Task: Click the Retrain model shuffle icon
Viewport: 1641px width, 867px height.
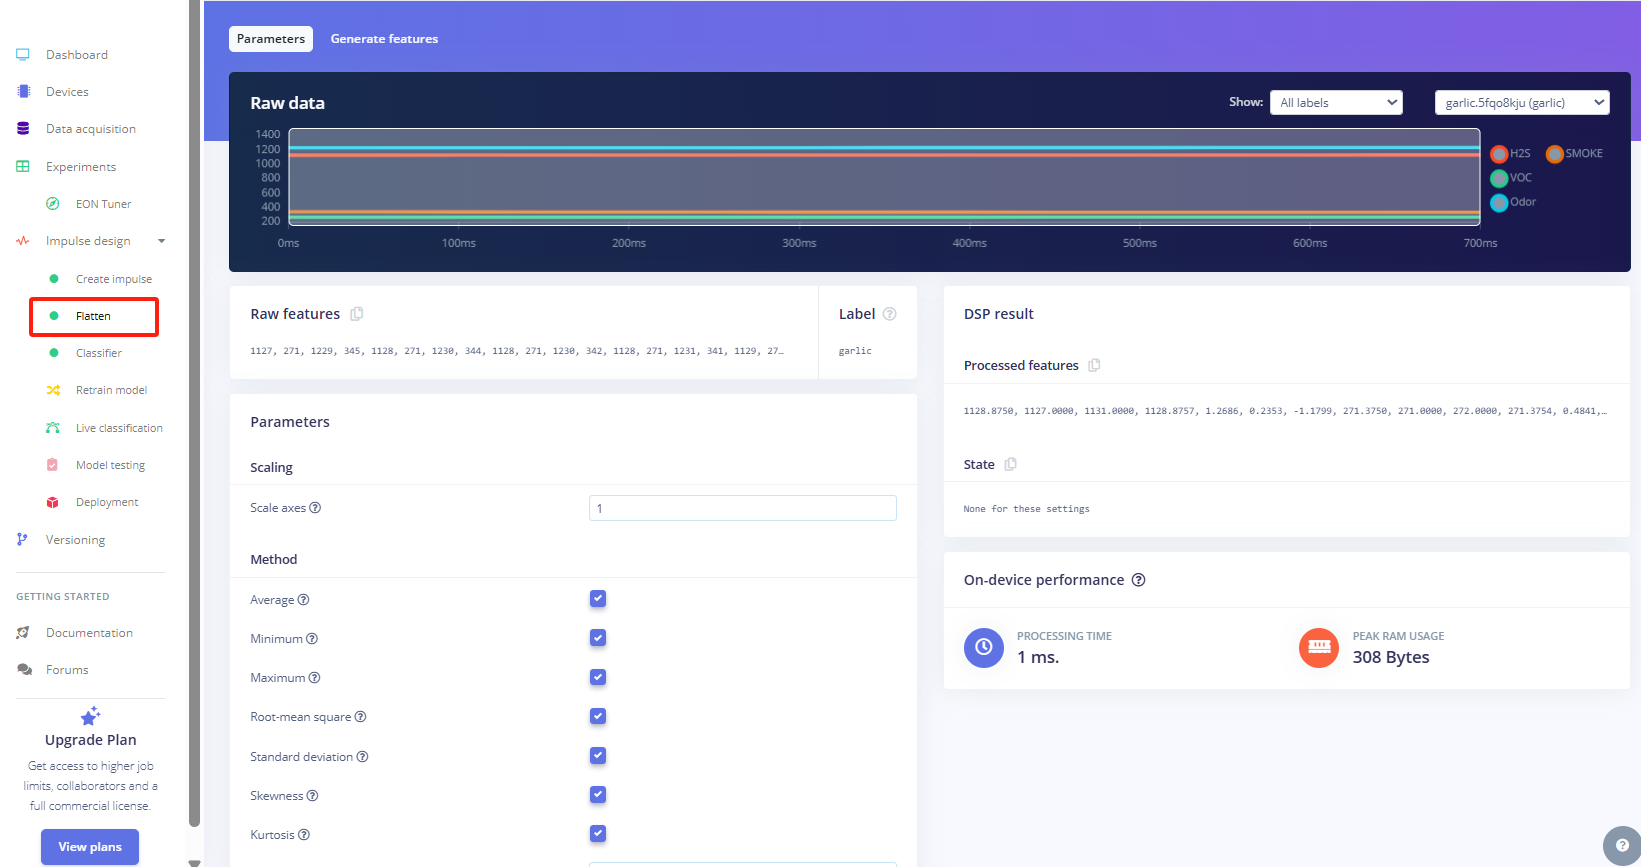Action: point(53,390)
